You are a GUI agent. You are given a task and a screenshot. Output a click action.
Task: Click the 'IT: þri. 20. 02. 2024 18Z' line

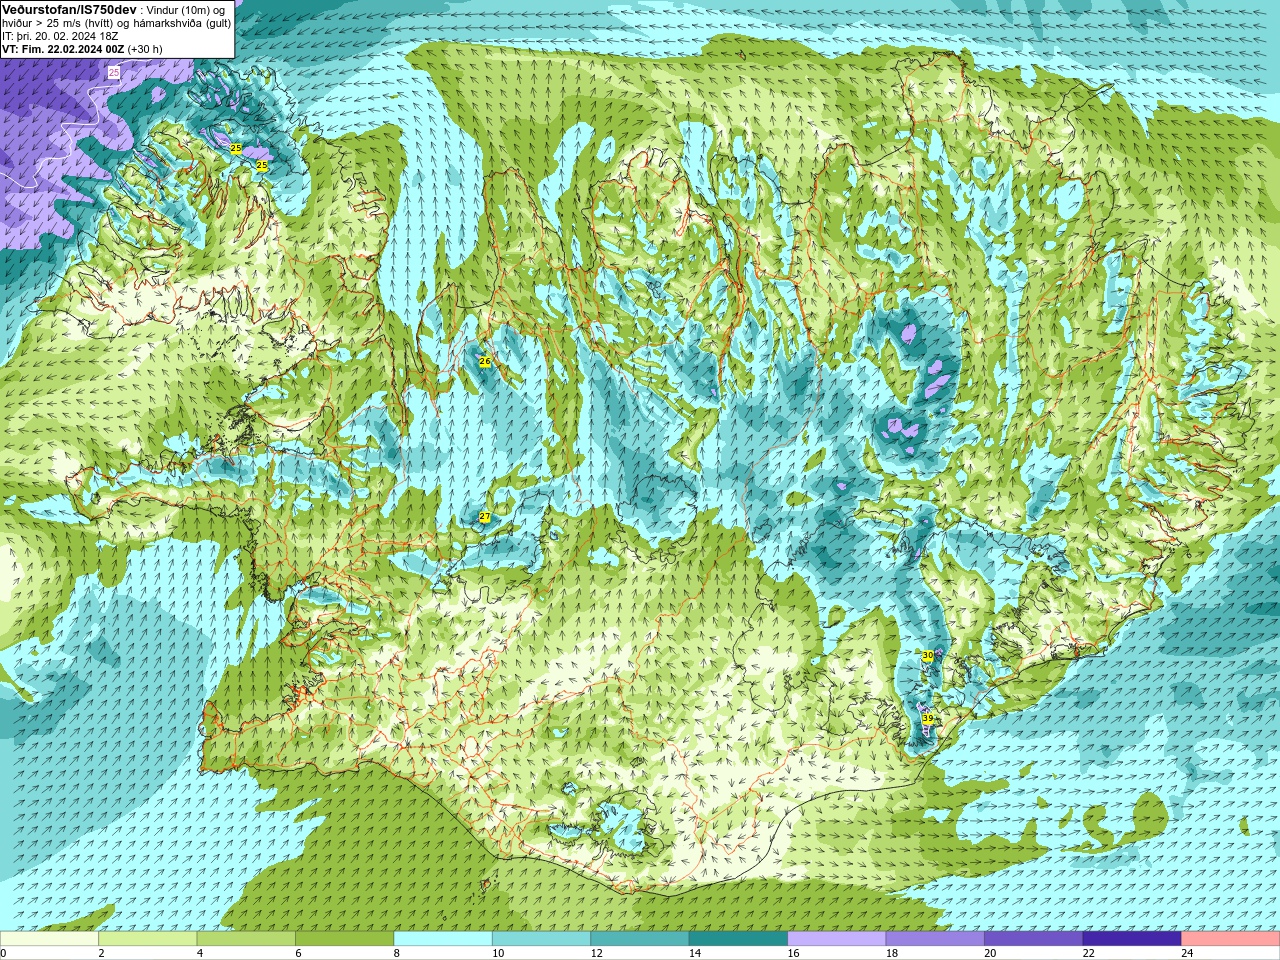coord(60,36)
